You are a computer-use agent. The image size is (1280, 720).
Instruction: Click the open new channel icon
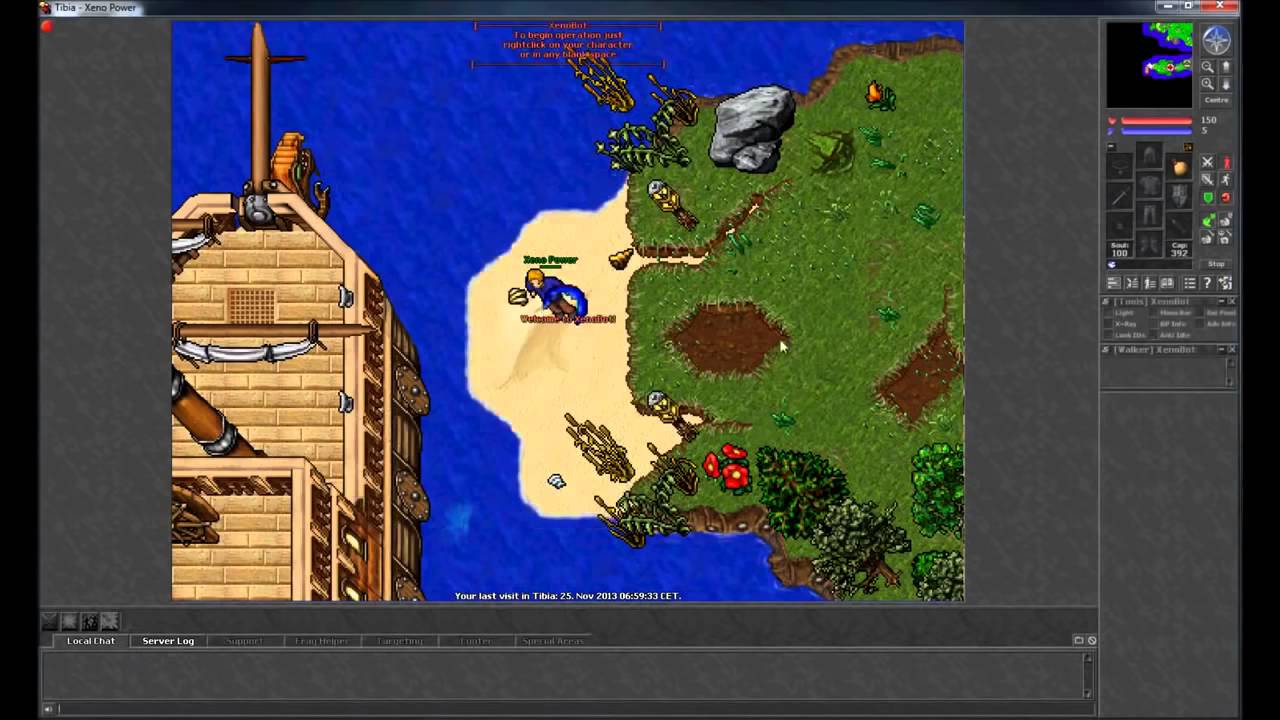1078,640
